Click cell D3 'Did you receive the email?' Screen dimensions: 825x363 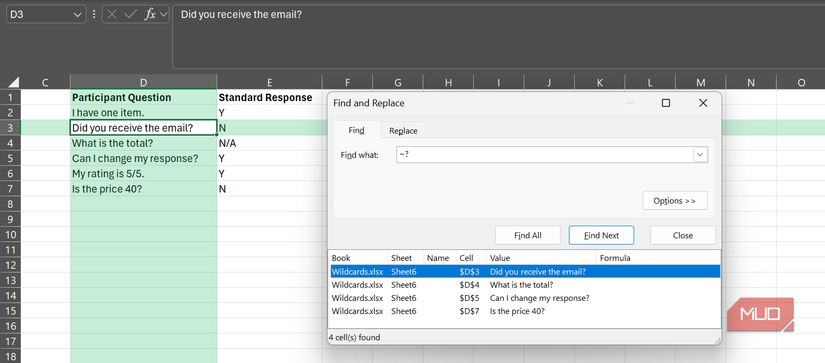[x=143, y=128]
